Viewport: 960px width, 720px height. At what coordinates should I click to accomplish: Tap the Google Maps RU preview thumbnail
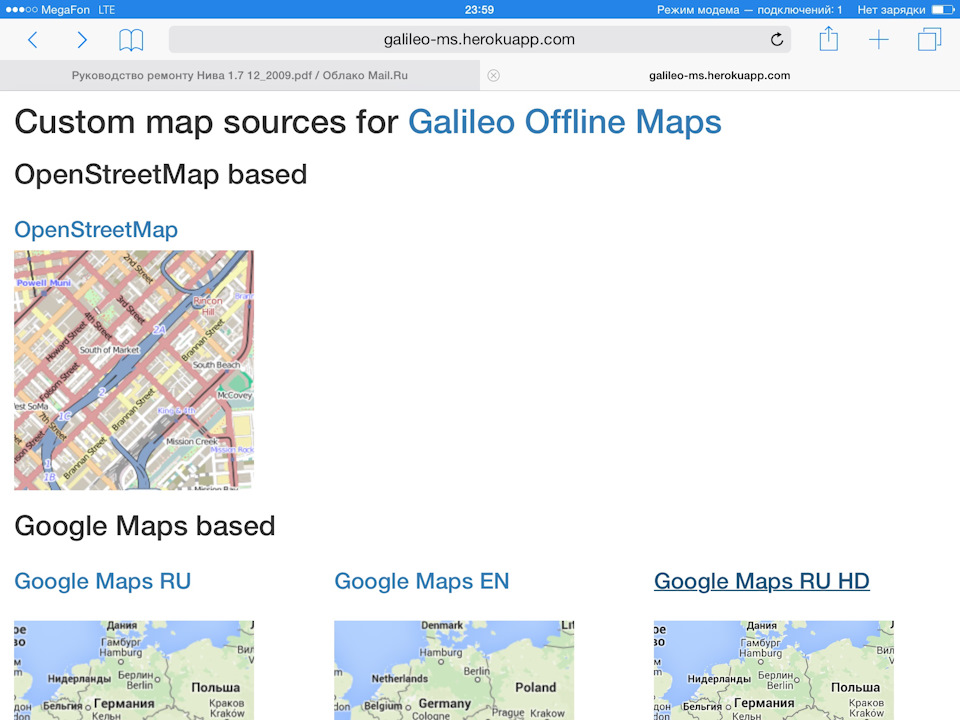coord(134,670)
